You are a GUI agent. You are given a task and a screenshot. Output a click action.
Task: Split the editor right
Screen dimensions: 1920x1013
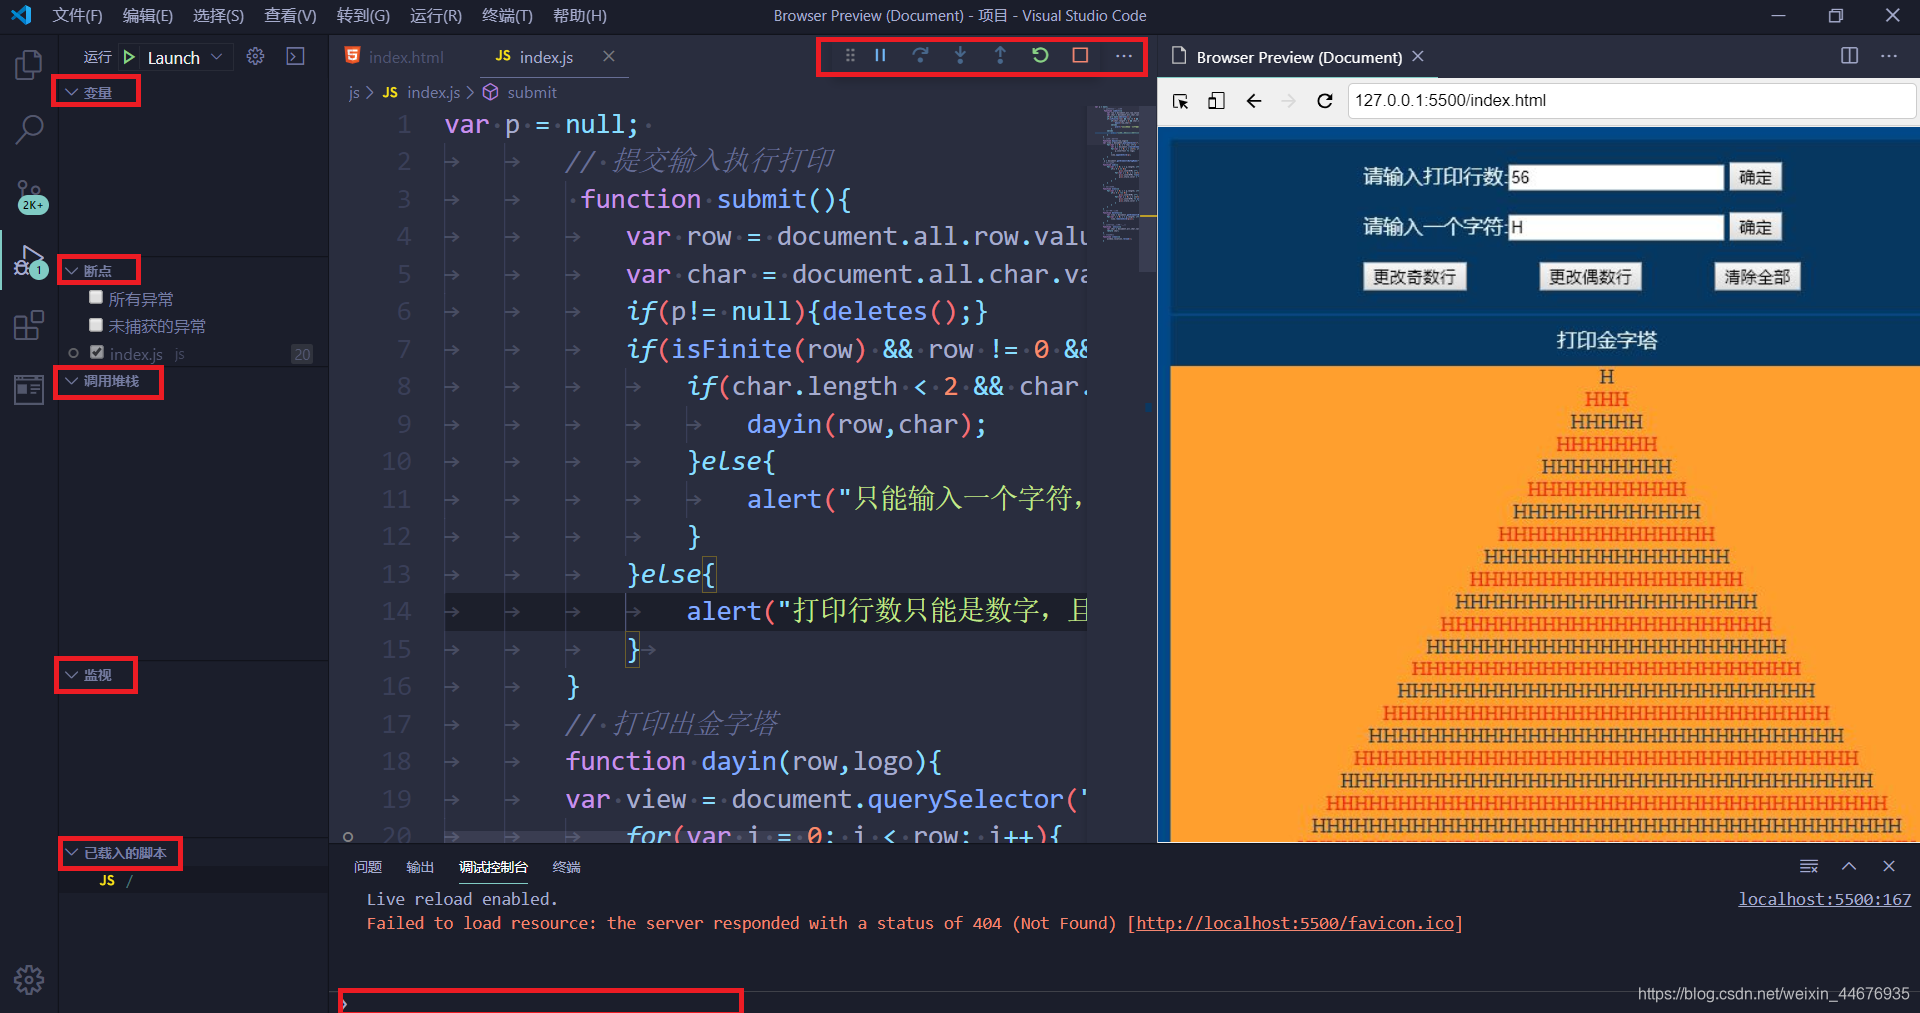click(x=1850, y=56)
